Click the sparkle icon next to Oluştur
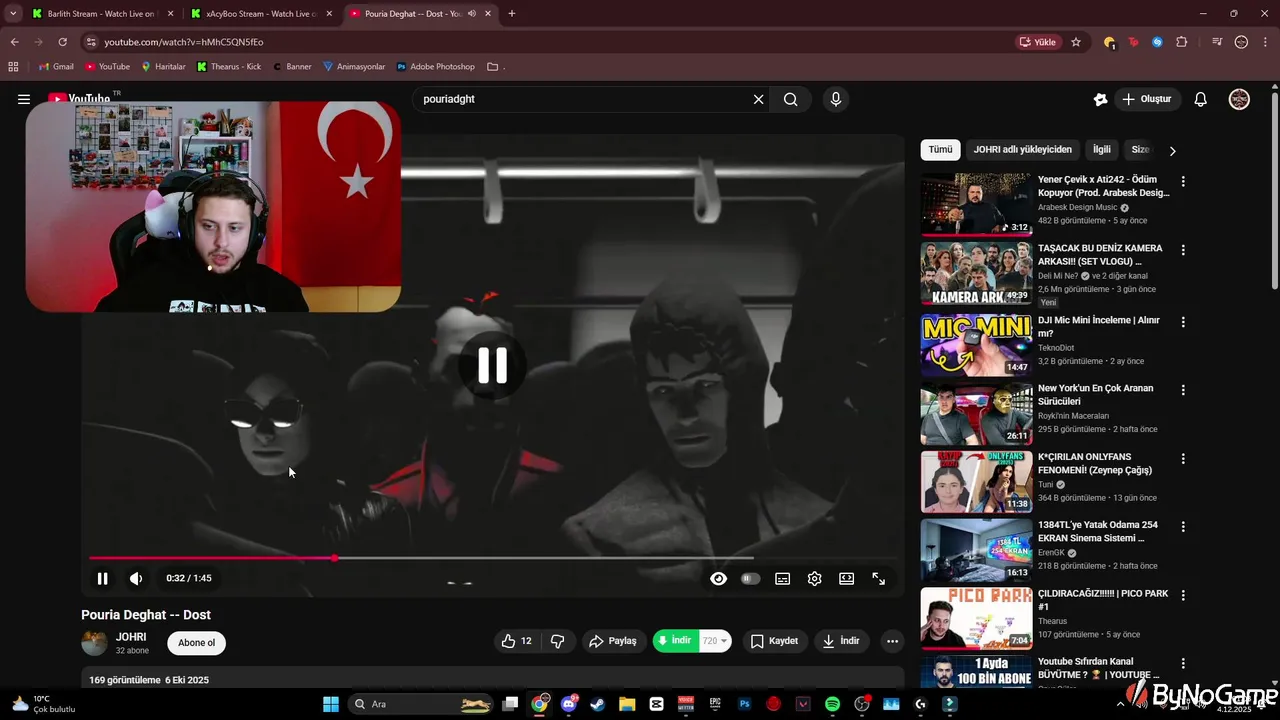 [x=1100, y=99]
